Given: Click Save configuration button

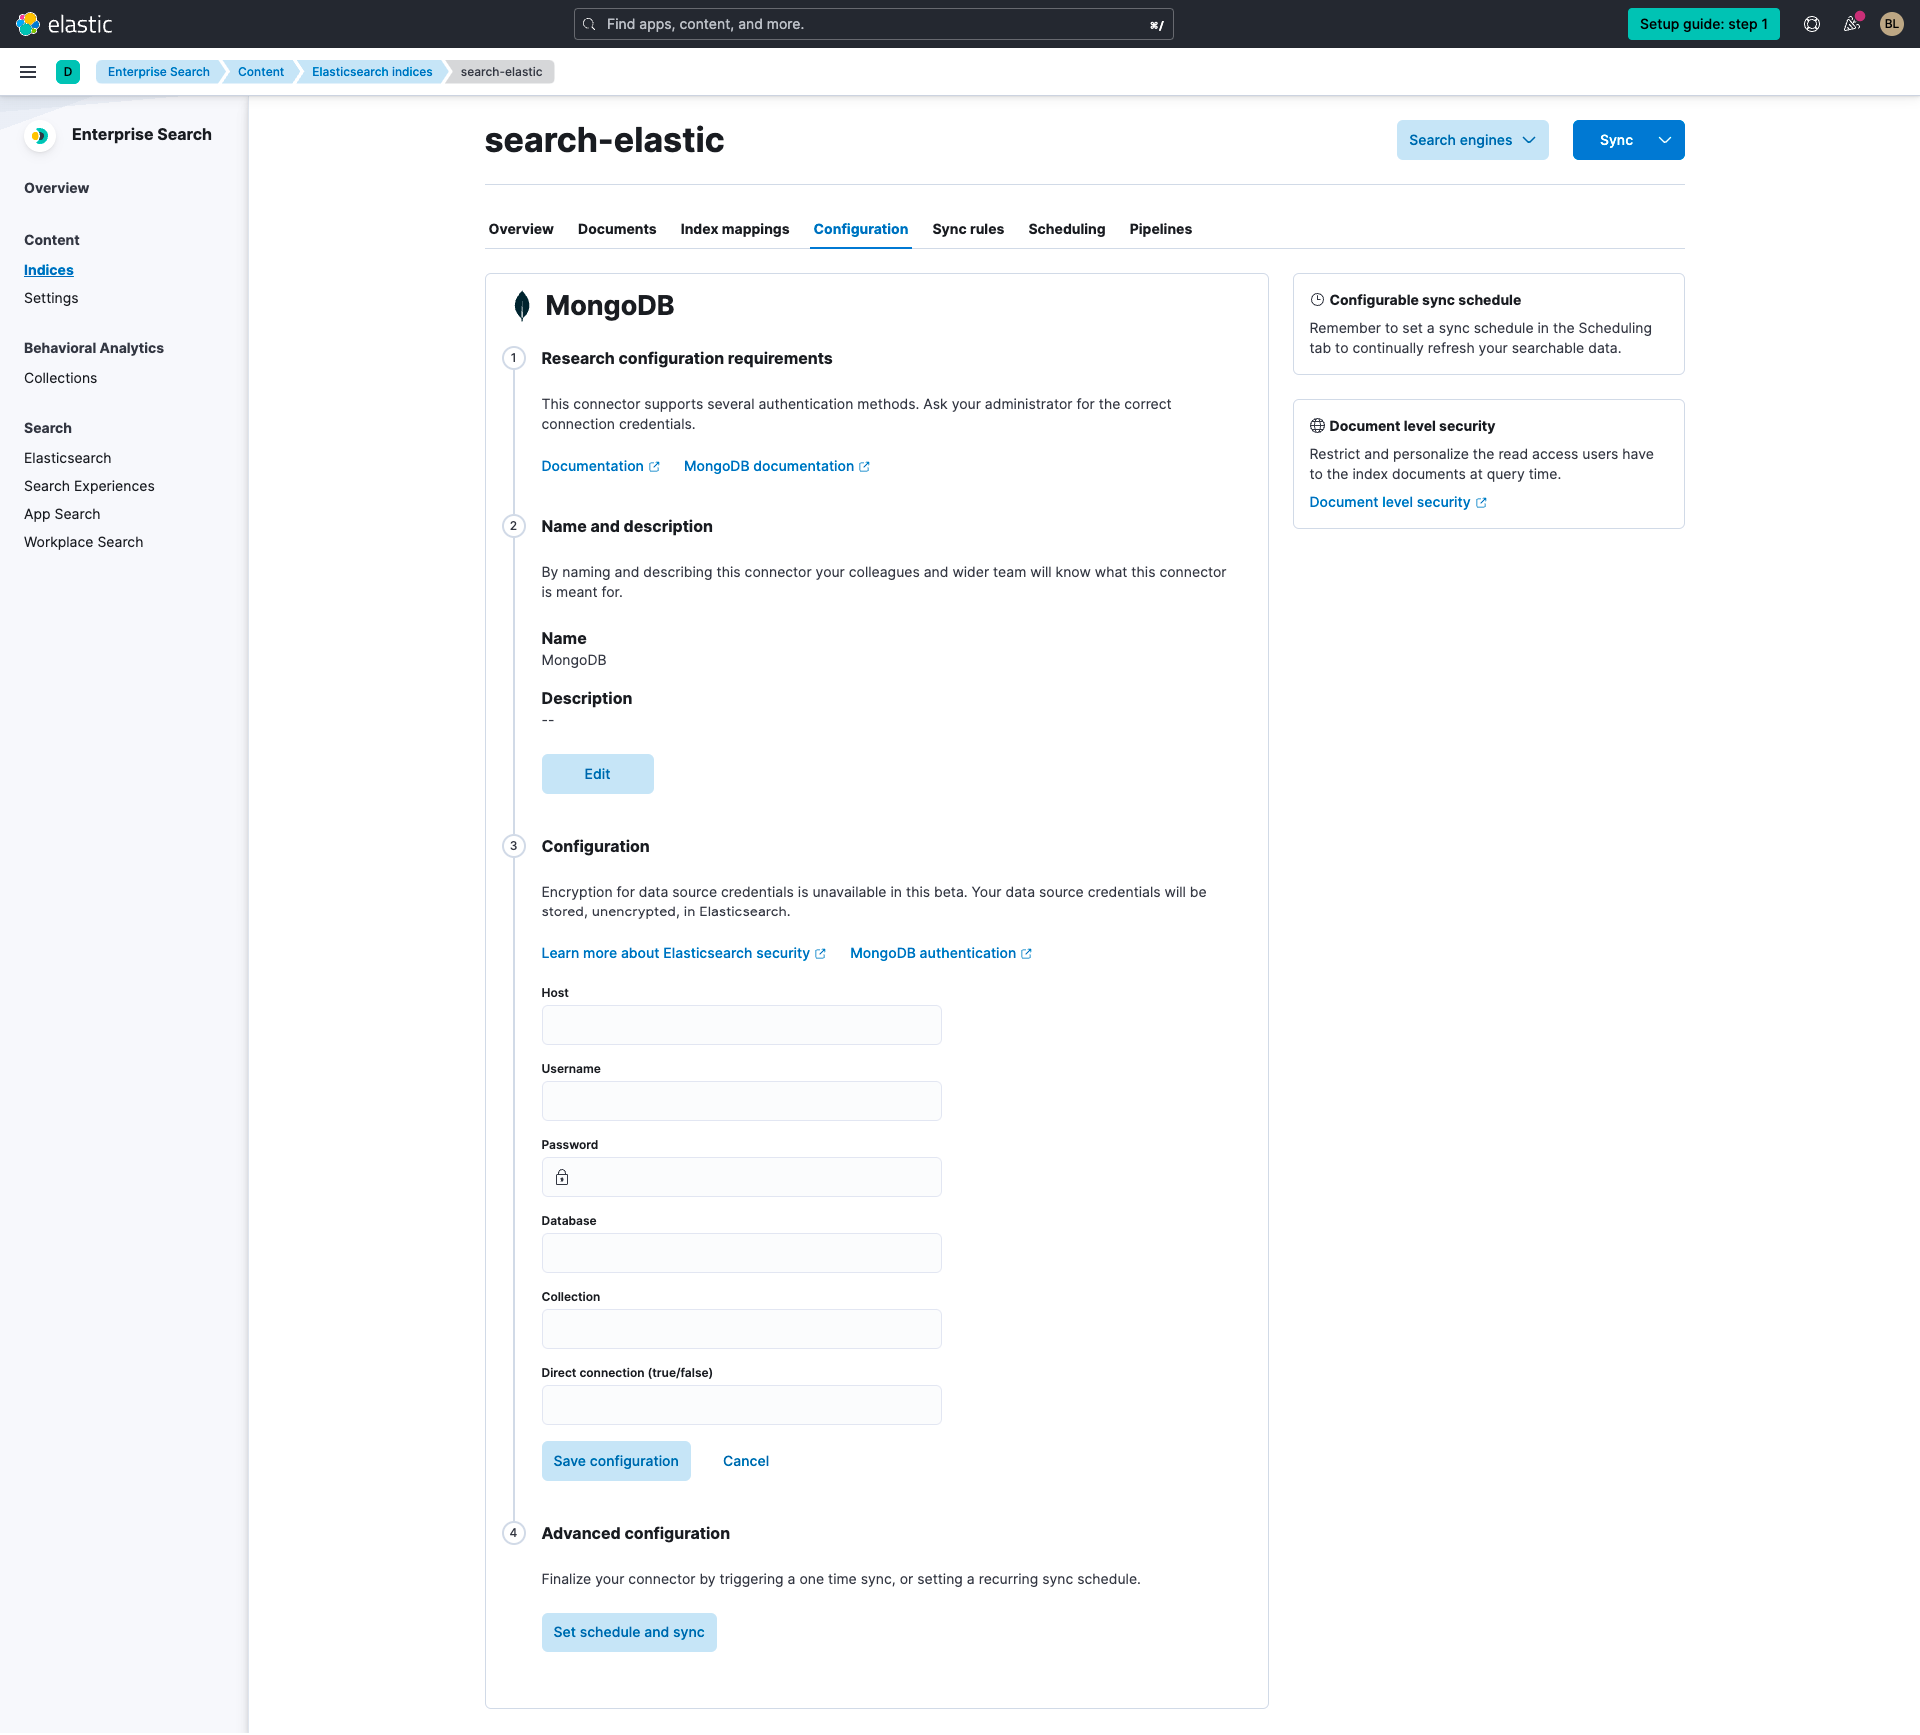Looking at the screenshot, I should (x=616, y=1461).
